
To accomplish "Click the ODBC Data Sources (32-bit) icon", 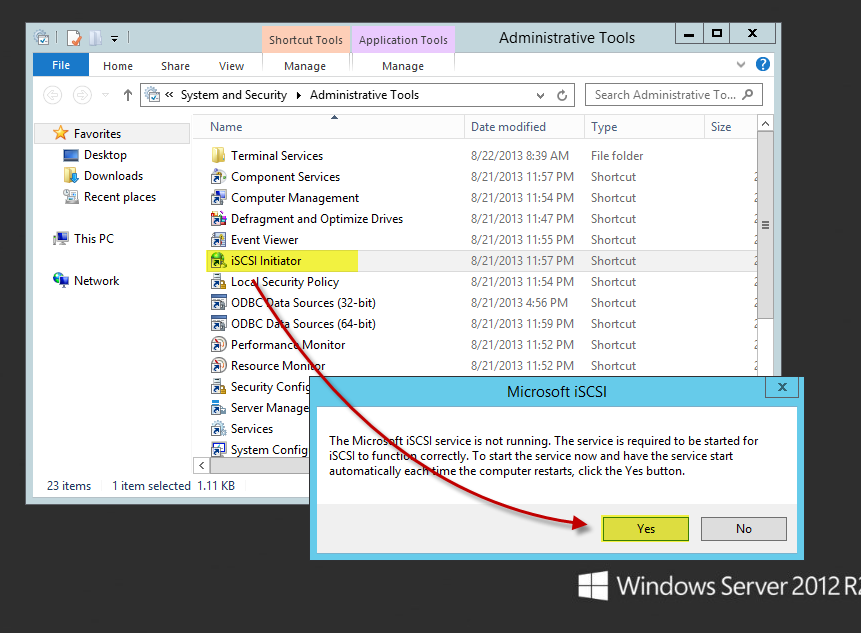I will [x=218, y=303].
